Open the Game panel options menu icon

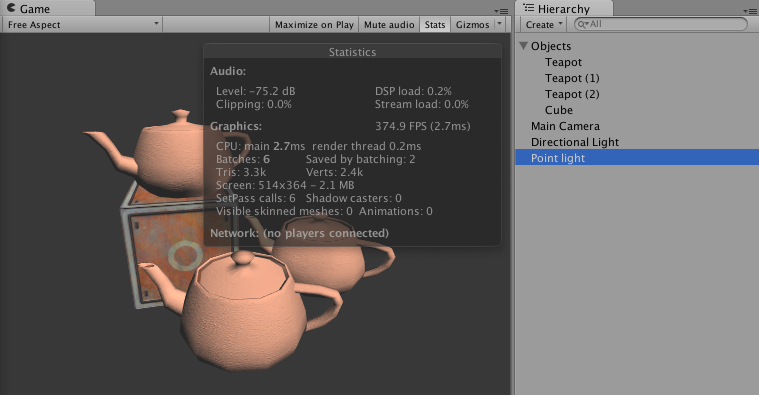(501, 11)
